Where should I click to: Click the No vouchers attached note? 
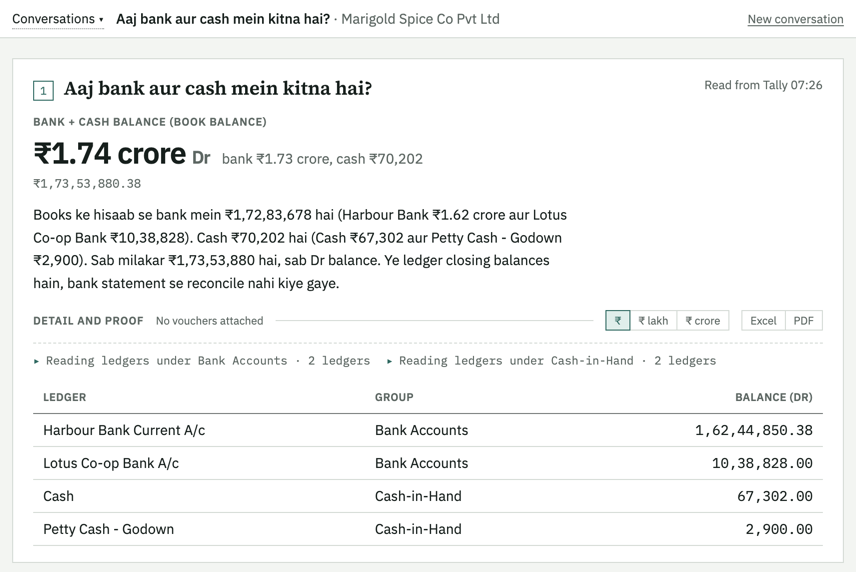point(210,320)
